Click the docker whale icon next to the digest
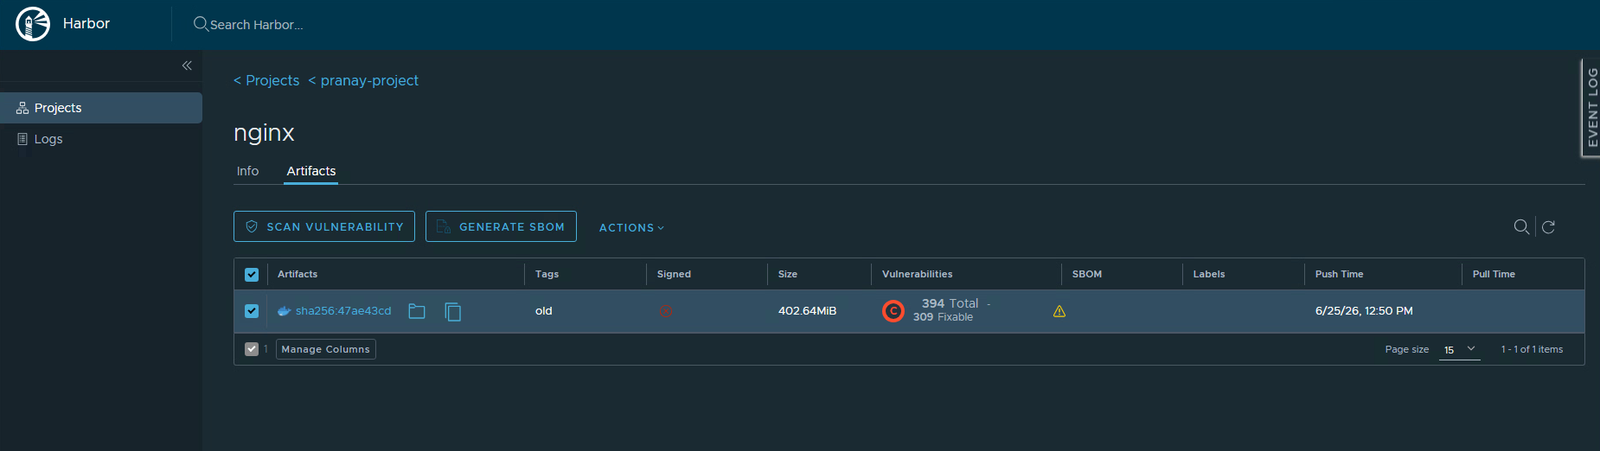Screen dimensions: 1600x451 (x=284, y=311)
